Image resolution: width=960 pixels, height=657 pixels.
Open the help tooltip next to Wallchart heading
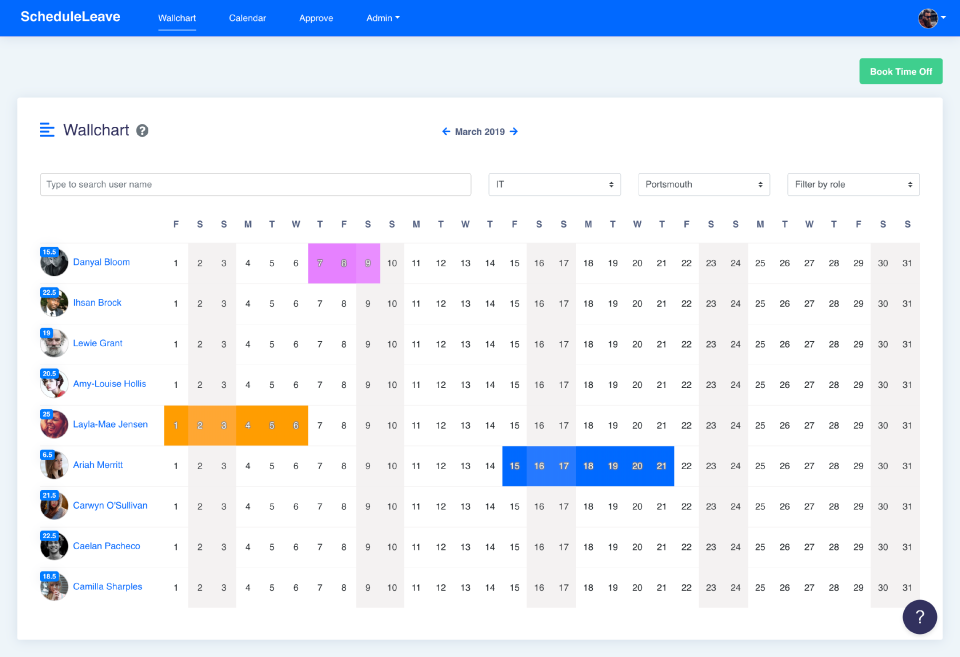coord(141,131)
